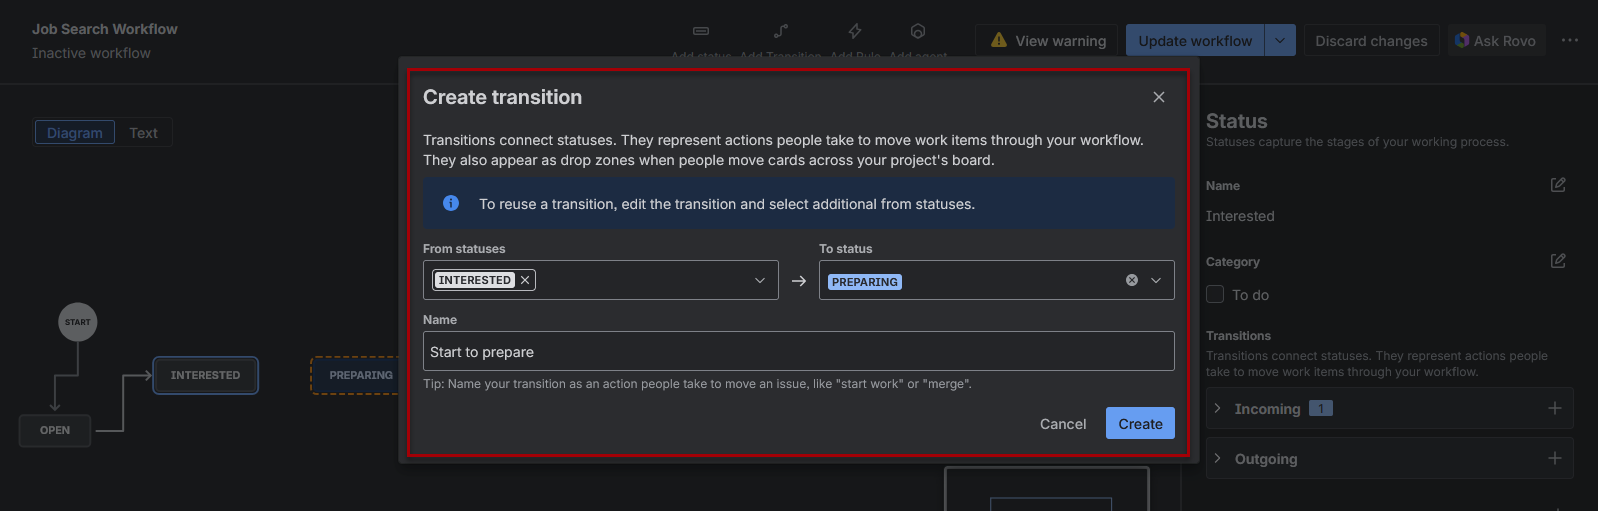Select the PREPARING status node

357,375
